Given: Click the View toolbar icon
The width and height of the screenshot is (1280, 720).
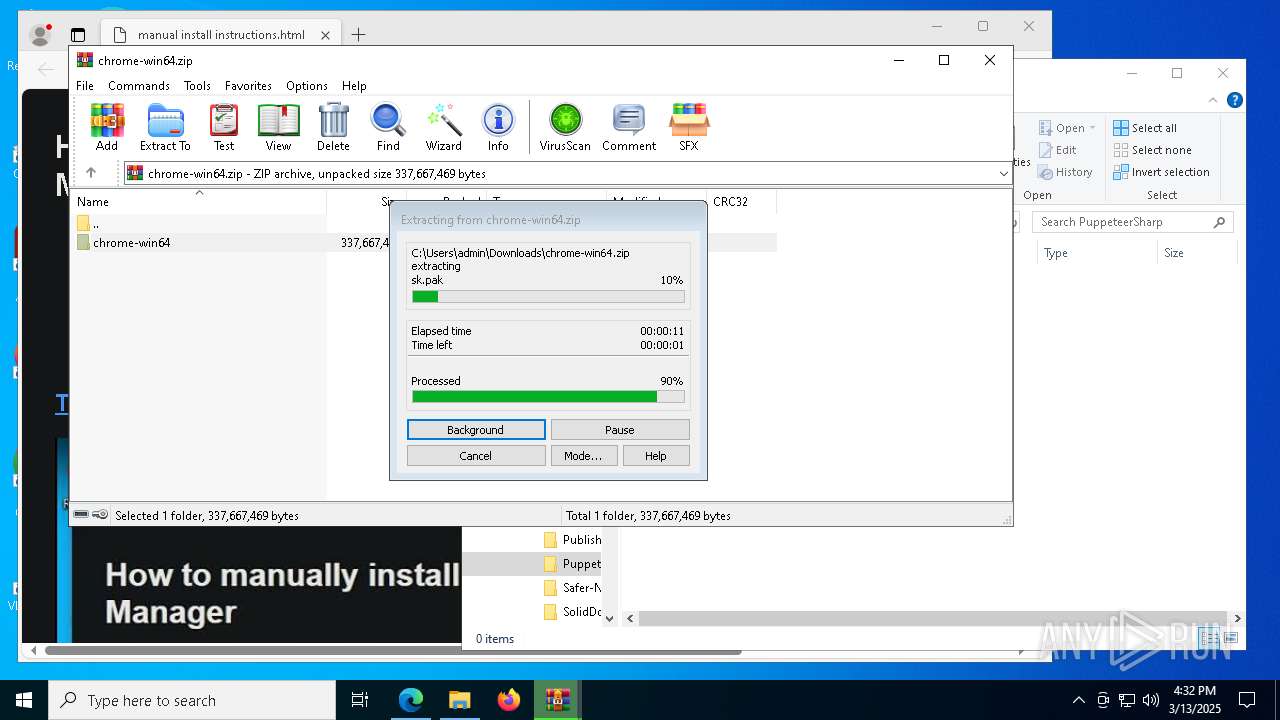Looking at the screenshot, I should [x=278, y=127].
